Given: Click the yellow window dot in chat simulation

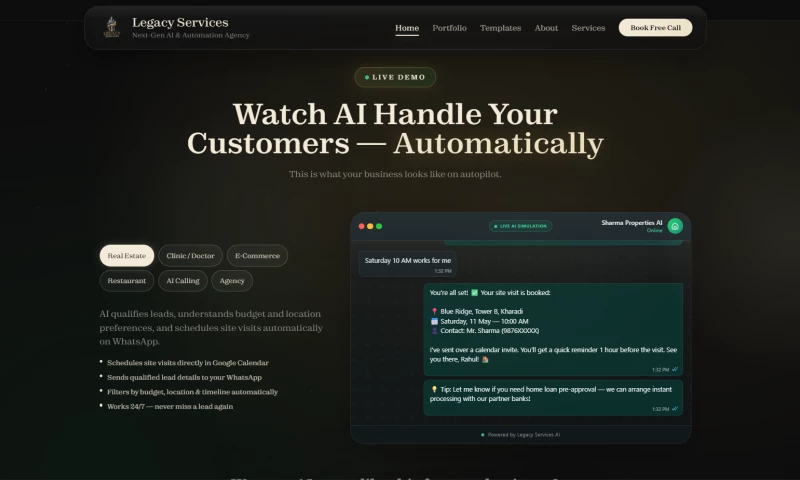Looking at the screenshot, I should tap(370, 226).
